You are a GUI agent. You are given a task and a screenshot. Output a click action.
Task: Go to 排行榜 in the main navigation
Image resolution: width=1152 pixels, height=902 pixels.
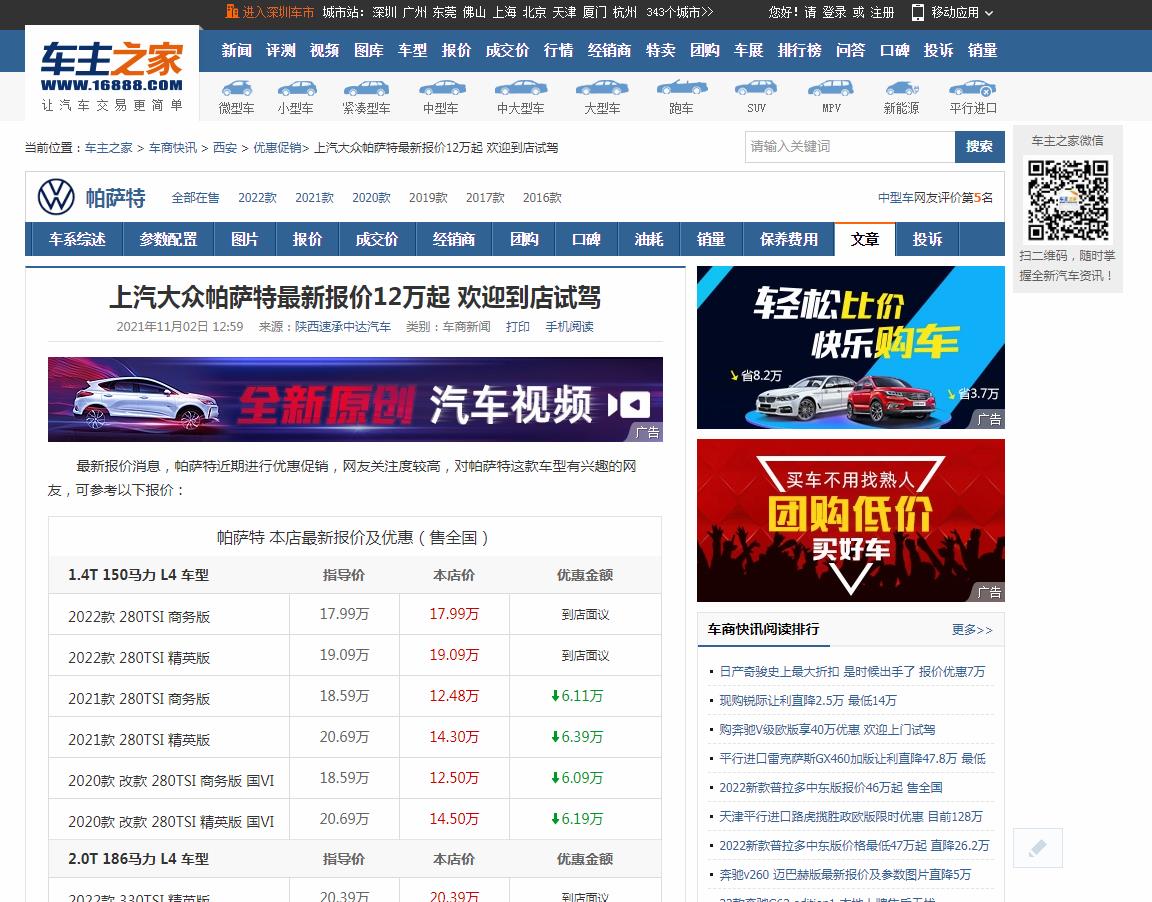tap(799, 50)
